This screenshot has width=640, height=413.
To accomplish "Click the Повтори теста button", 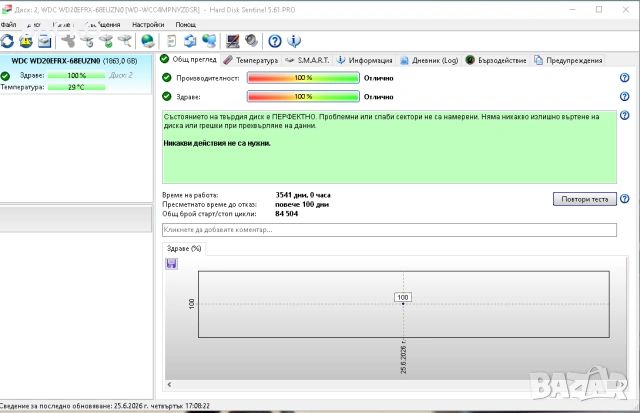I will coord(584,199).
